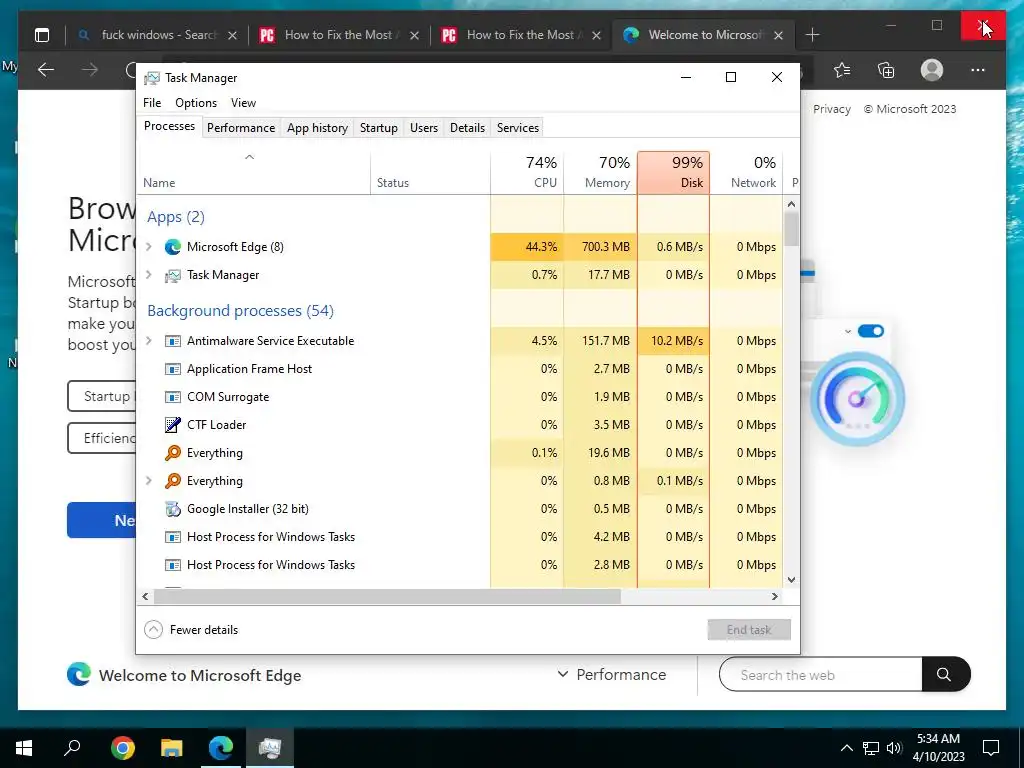Collapse view with Fewer details
1024x768 pixels.
pyautogui.click(x=191, y=630)
